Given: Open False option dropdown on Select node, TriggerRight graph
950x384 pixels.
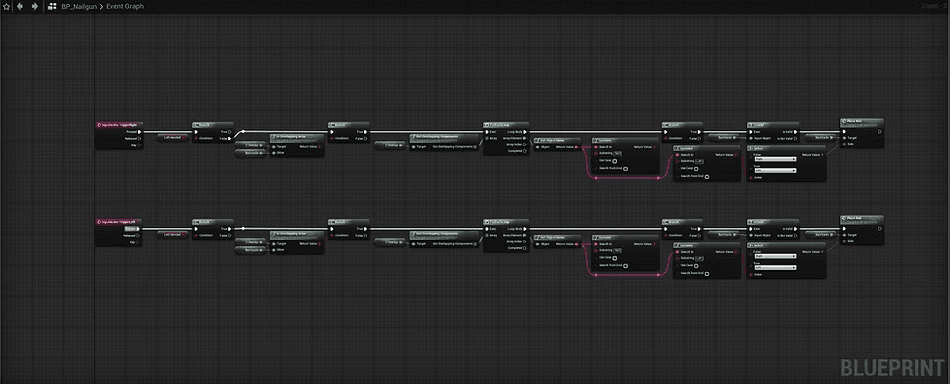Looking at the screenshot, I should click(775, 159).
